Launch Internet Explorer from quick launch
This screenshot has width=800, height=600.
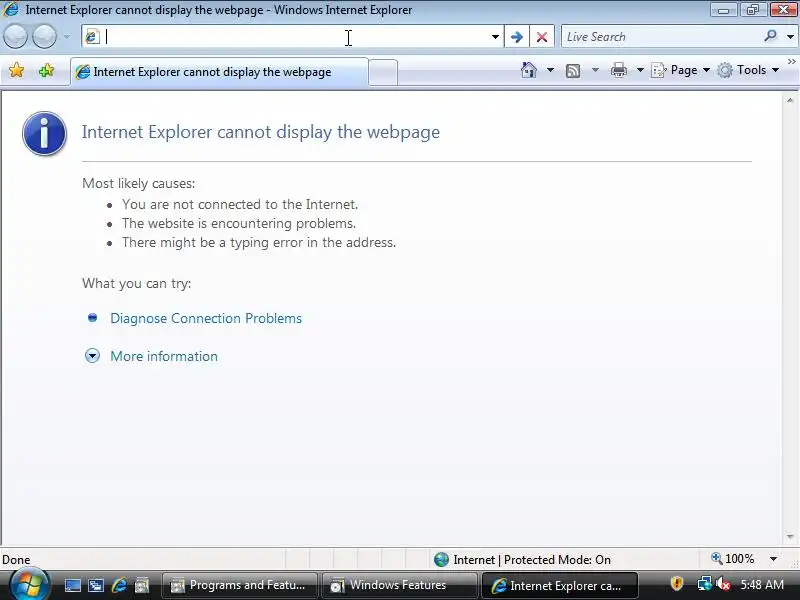click(x=119, y=586)
